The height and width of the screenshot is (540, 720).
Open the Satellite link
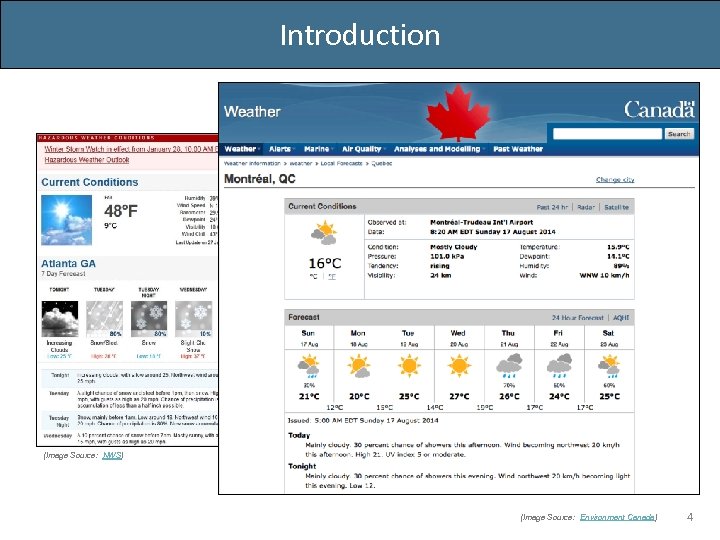click(616, 207)
